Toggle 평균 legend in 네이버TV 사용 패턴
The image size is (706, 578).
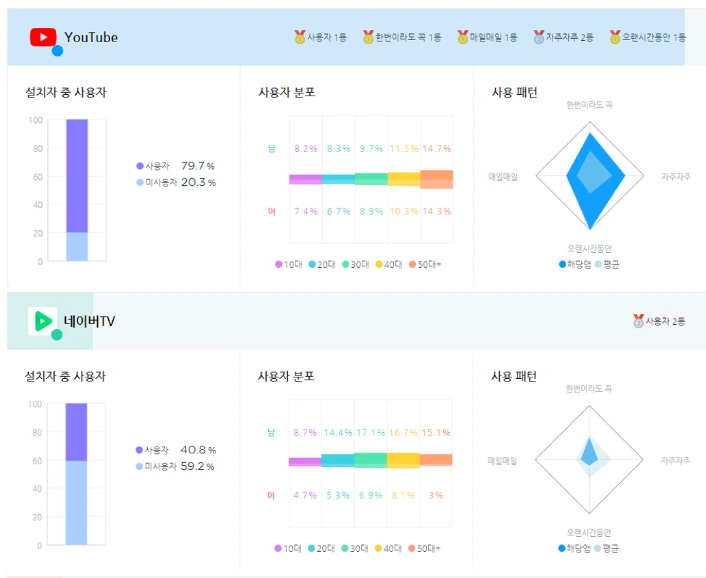606,548
